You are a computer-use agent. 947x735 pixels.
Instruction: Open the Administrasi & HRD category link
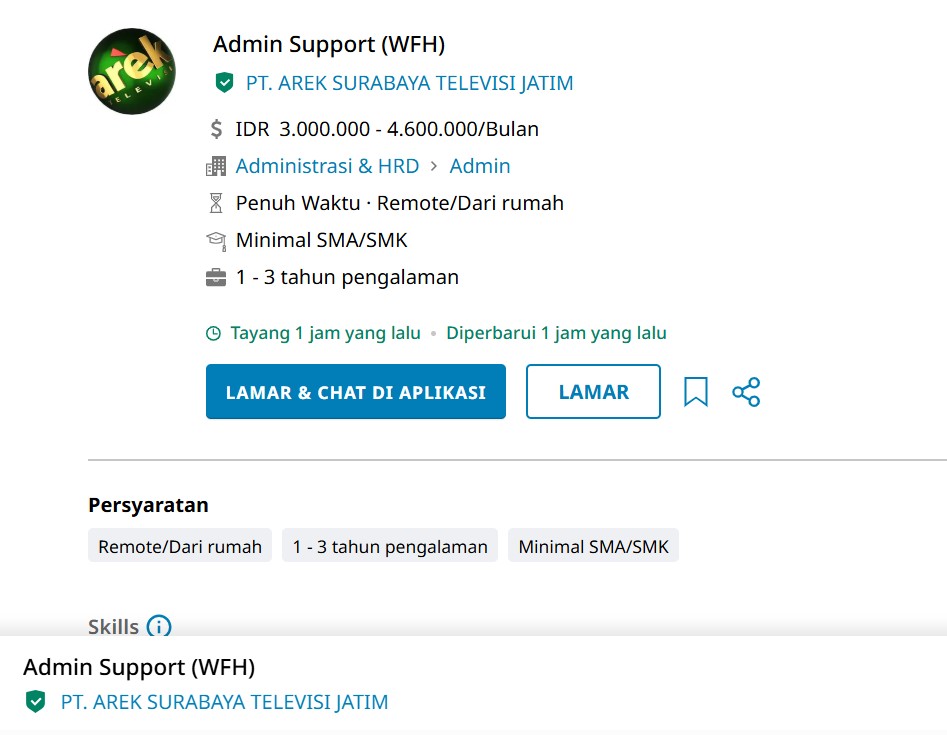click(x=327, y=165)
